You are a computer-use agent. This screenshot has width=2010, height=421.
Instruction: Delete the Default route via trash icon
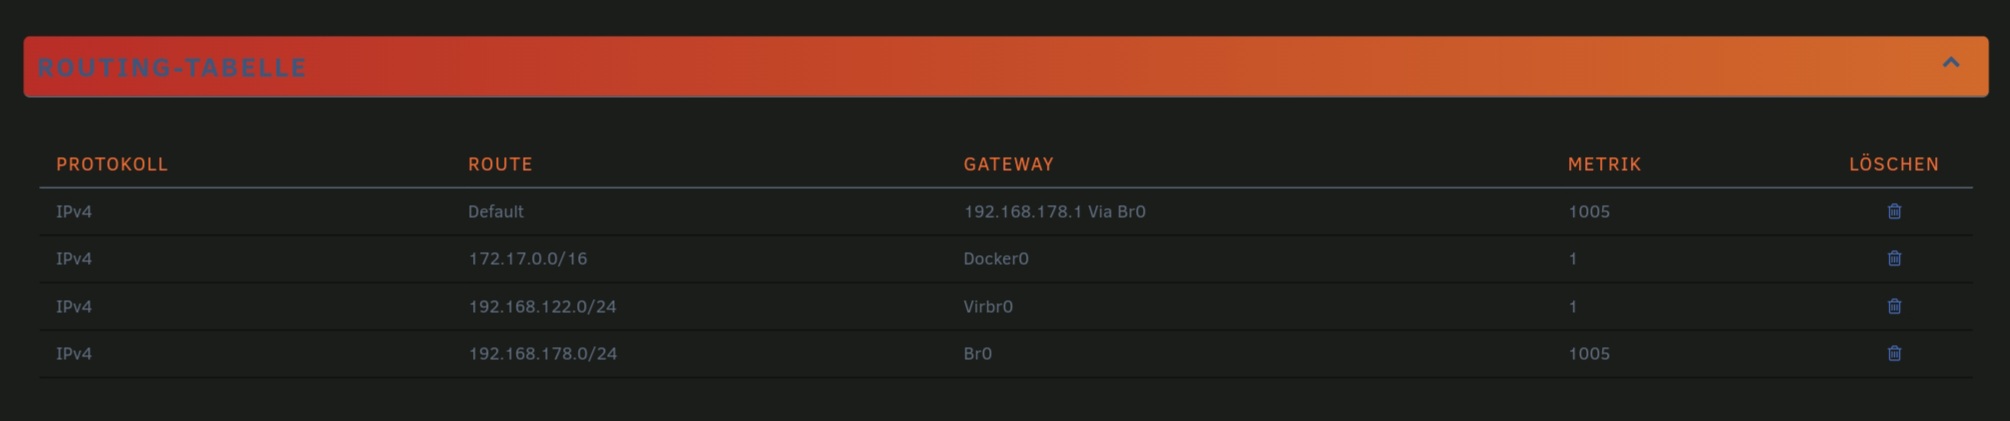pos(1894,211)
